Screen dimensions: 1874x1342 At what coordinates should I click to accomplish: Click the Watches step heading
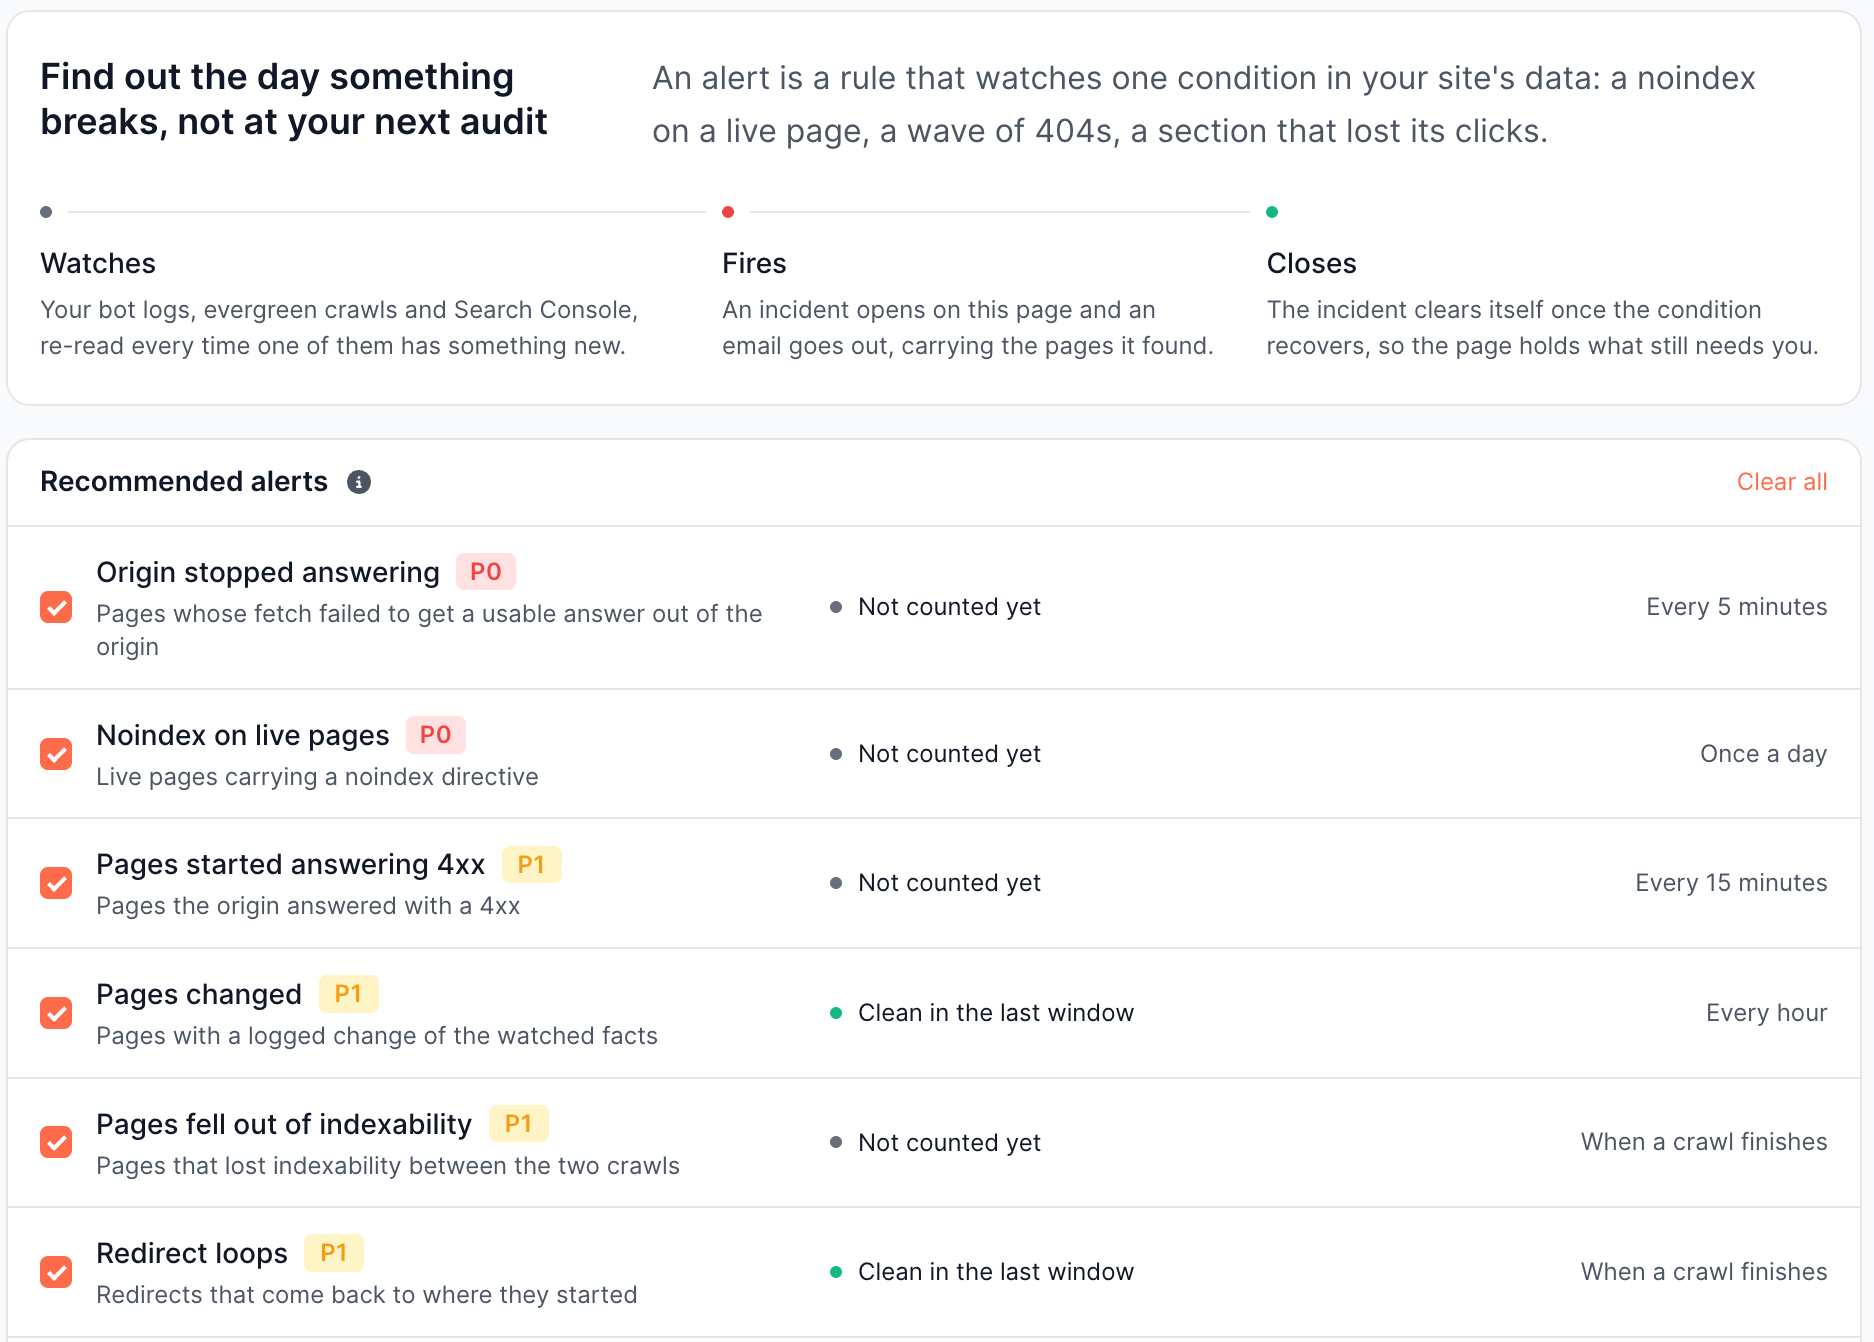(x=98, y=263)
